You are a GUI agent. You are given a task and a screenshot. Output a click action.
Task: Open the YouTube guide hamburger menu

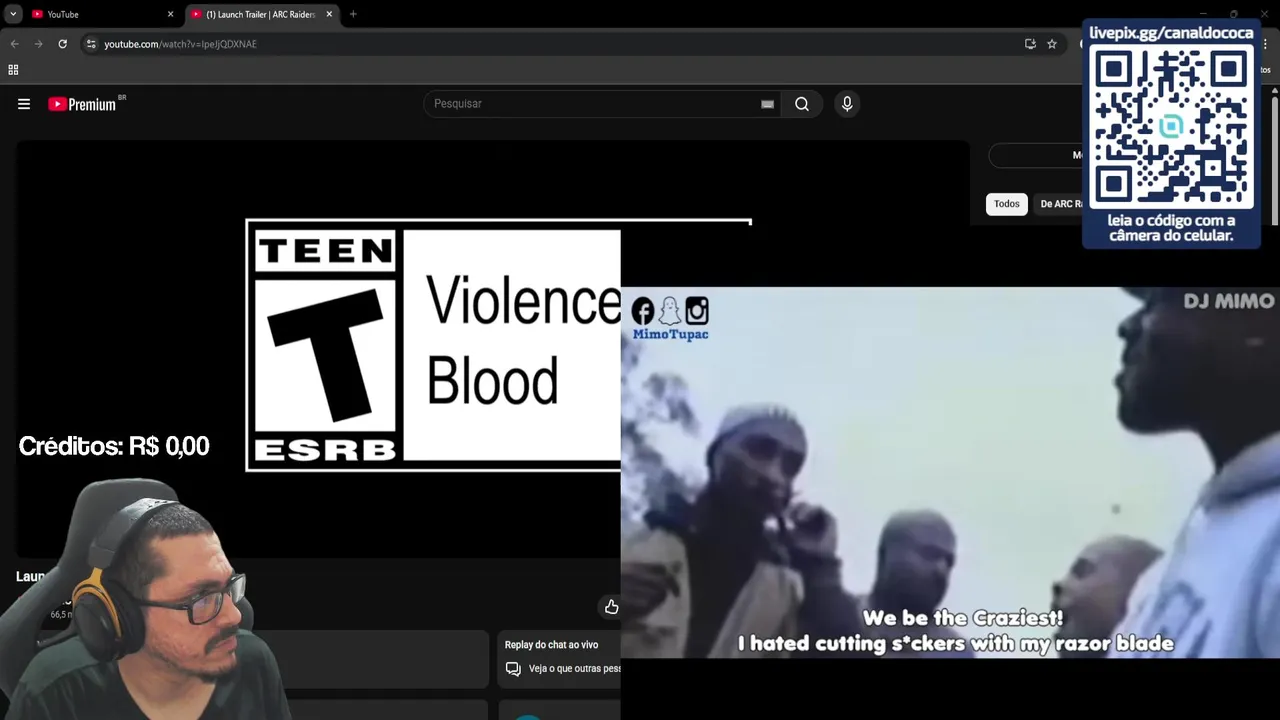pos(24,104)
